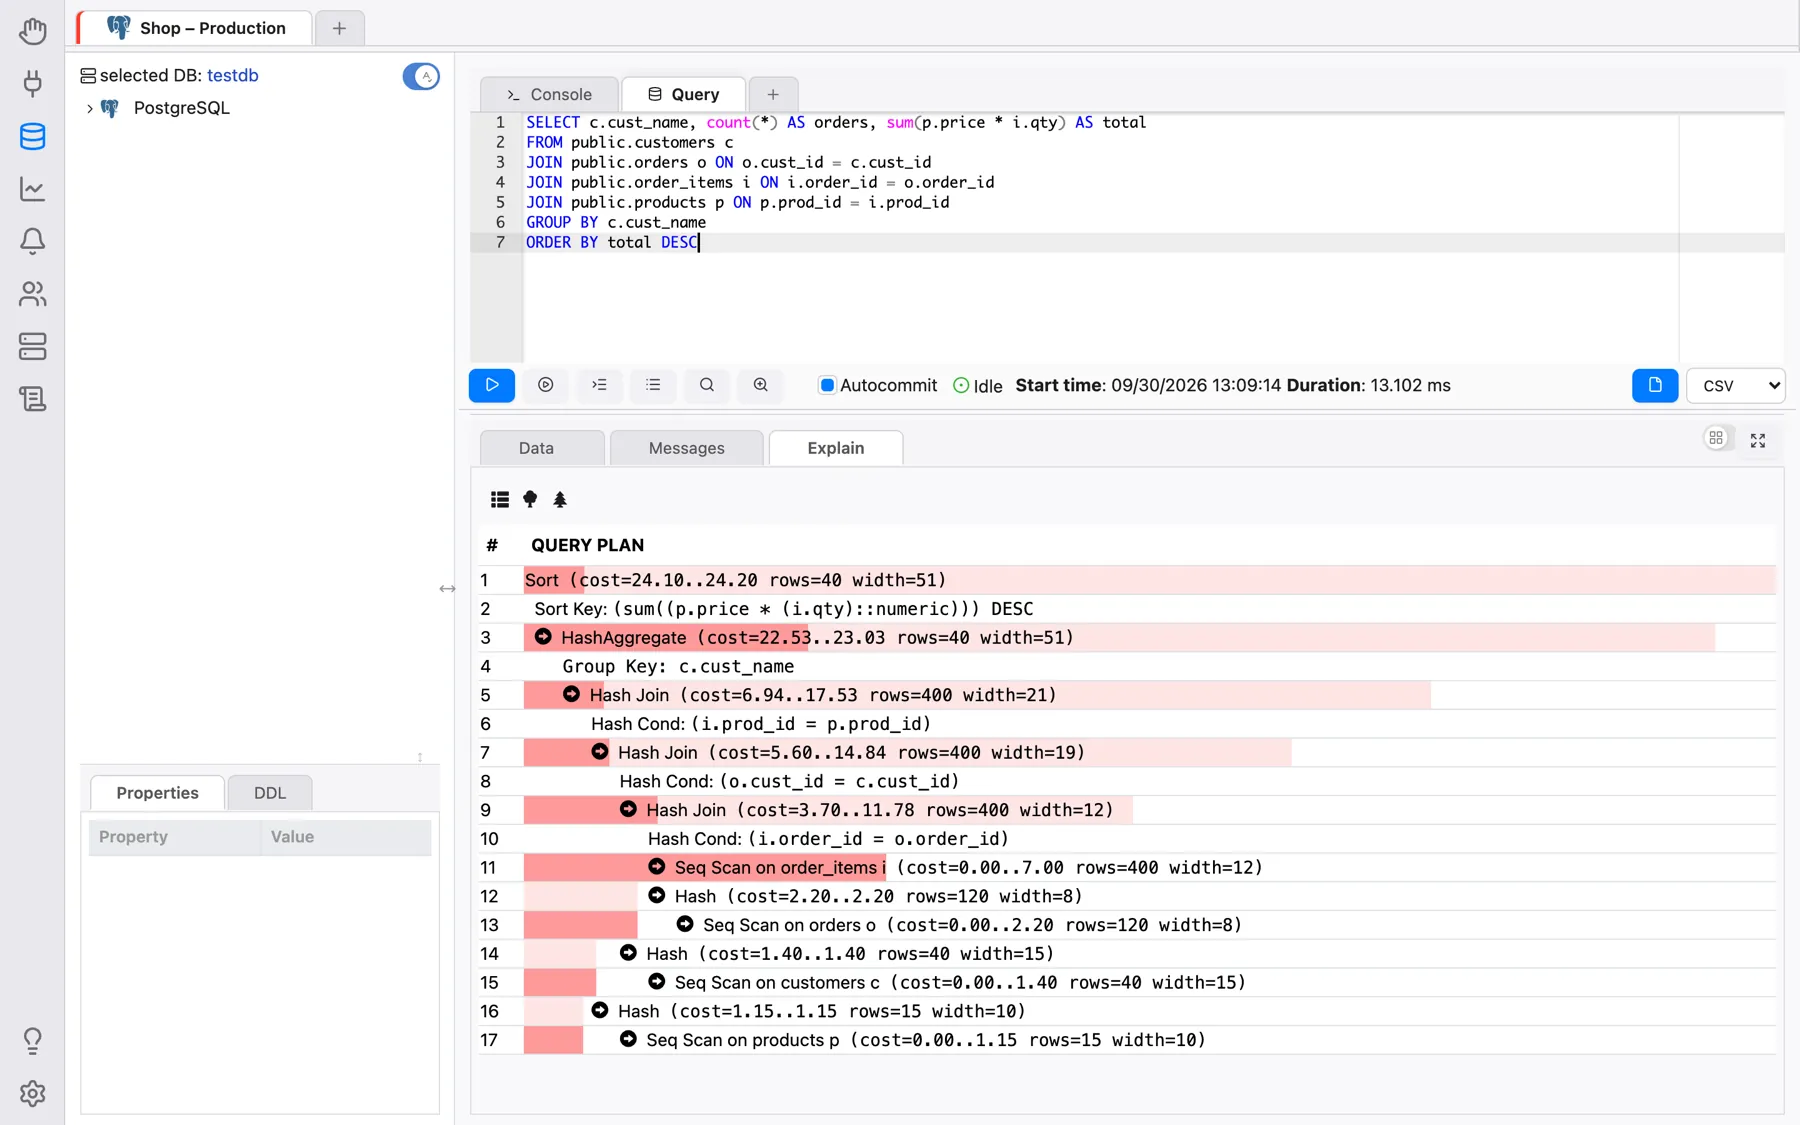Click the testdb database link
The height and width of the screenshot is (1125, 1800).
(x=233, y=75)
